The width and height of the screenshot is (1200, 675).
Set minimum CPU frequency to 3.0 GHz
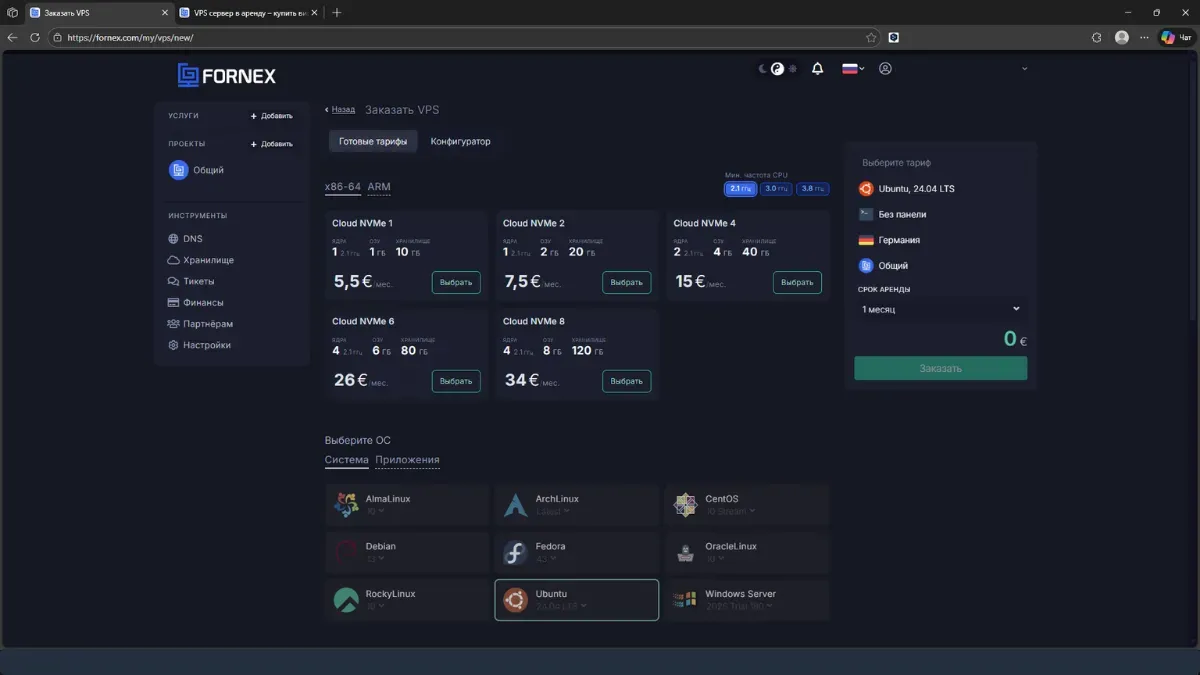(x=776, y=188)
